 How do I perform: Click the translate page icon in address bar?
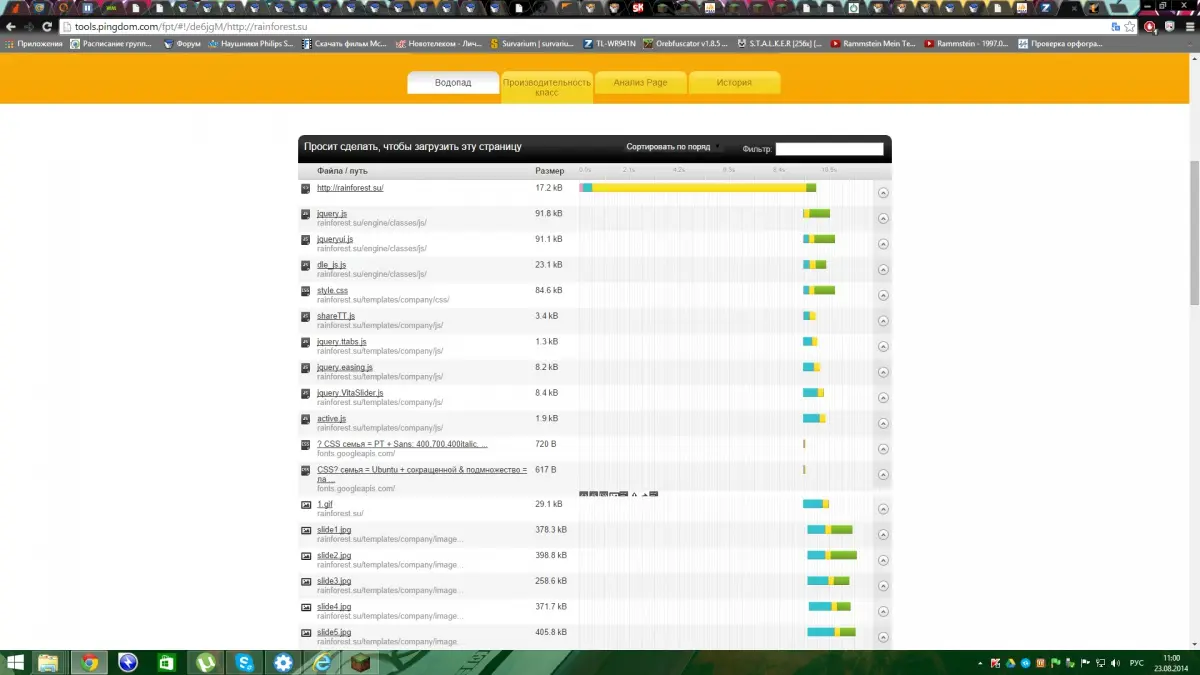coord(1114,27)
